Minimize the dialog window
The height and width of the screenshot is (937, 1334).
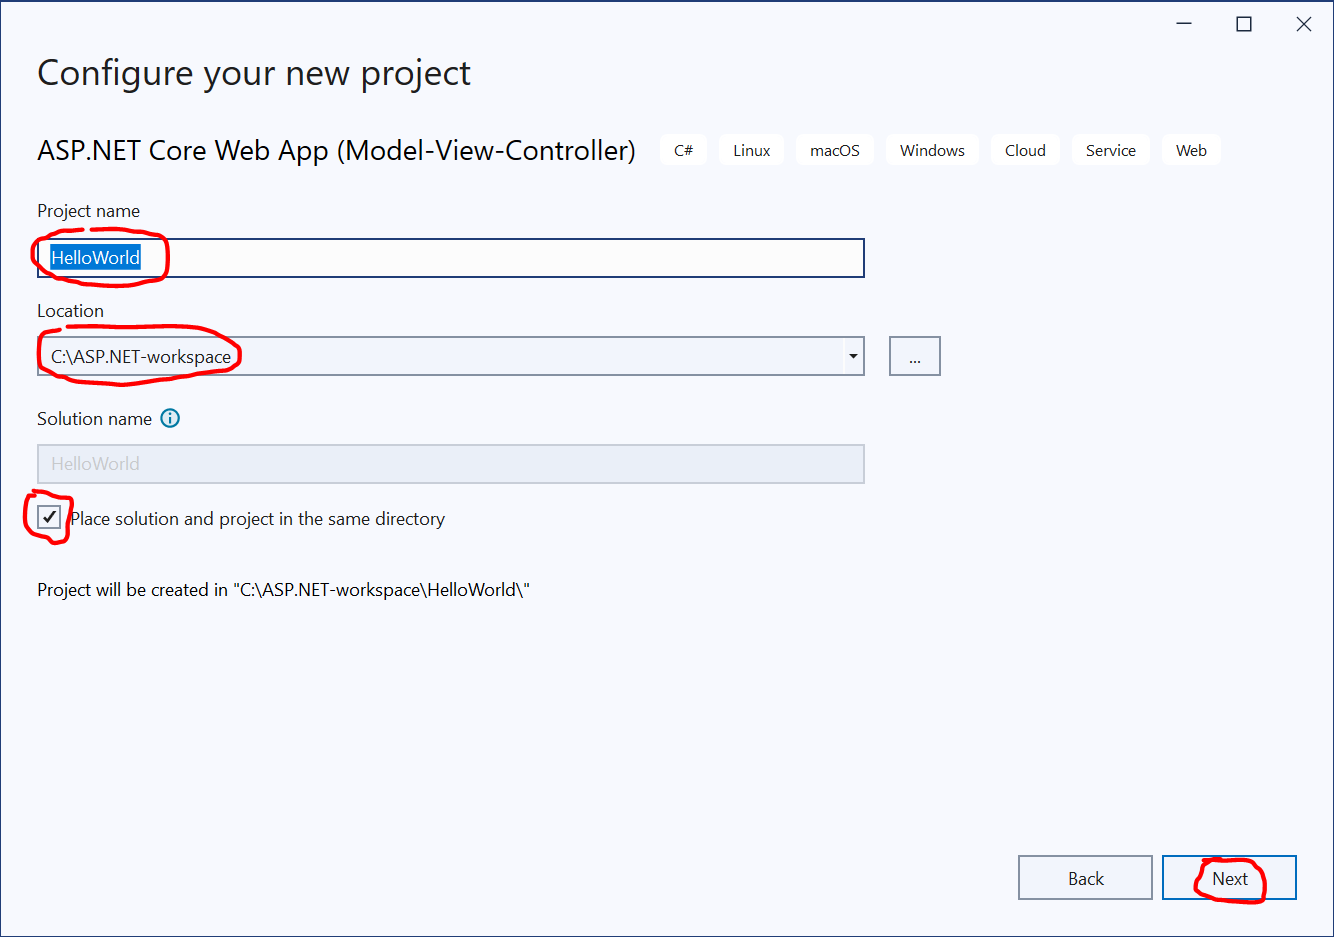[1184, 24]
